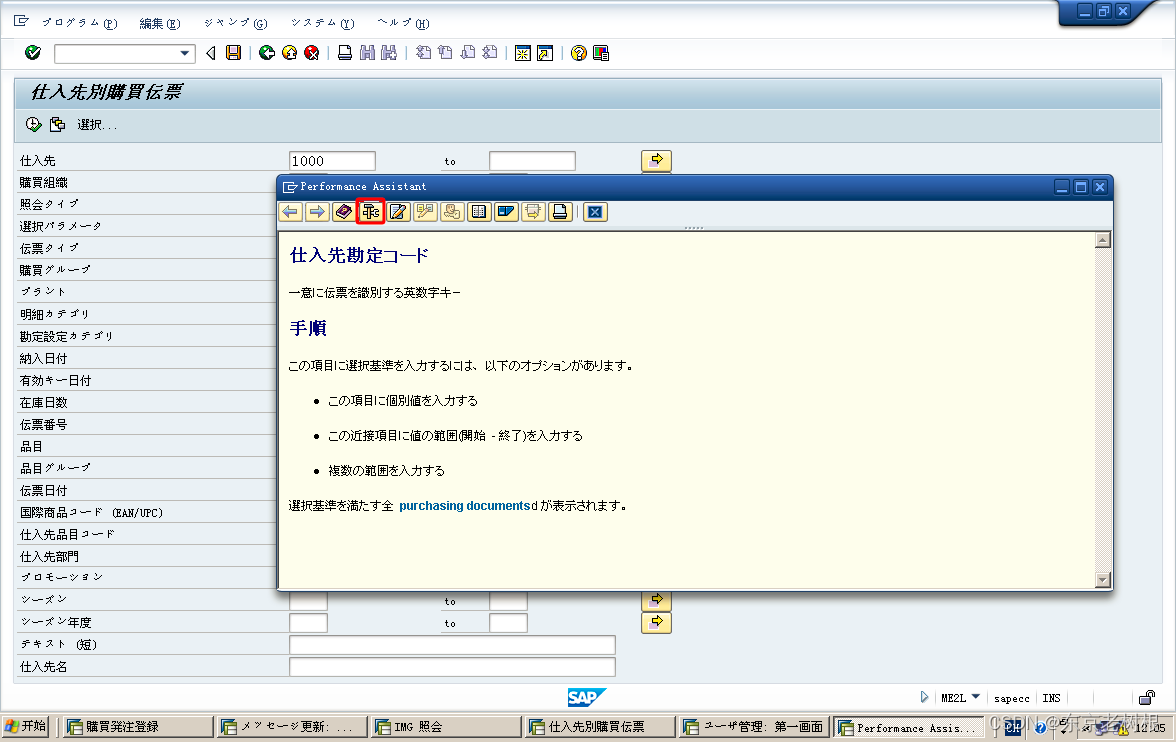The width and height of the screenshot is (1176, 742).
Task: Open the SAP Help question mark icon
Action: tap(577, 53)
